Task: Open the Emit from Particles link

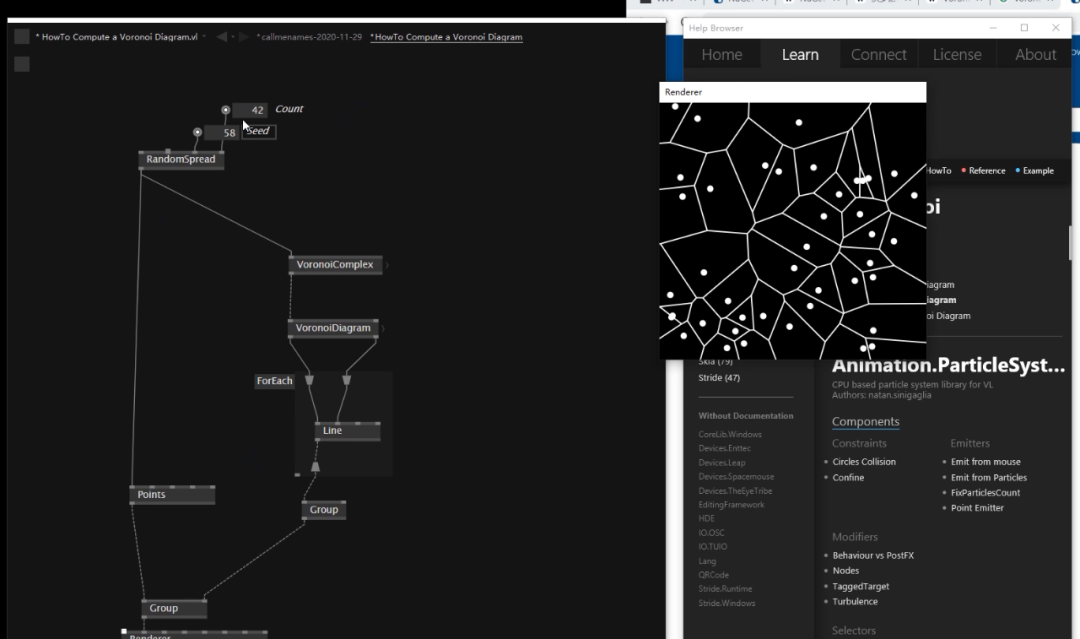Action: pyautogui.click(x=989, y=478)
